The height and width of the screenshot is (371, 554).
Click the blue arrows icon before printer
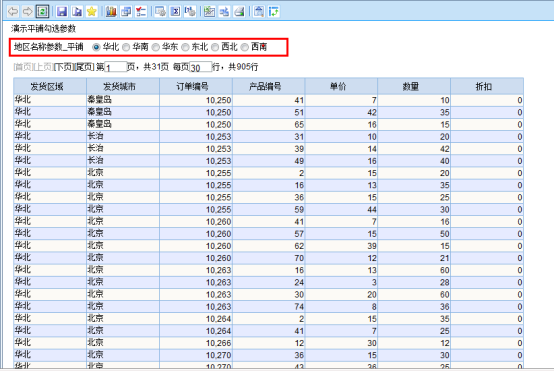point(224,12)
